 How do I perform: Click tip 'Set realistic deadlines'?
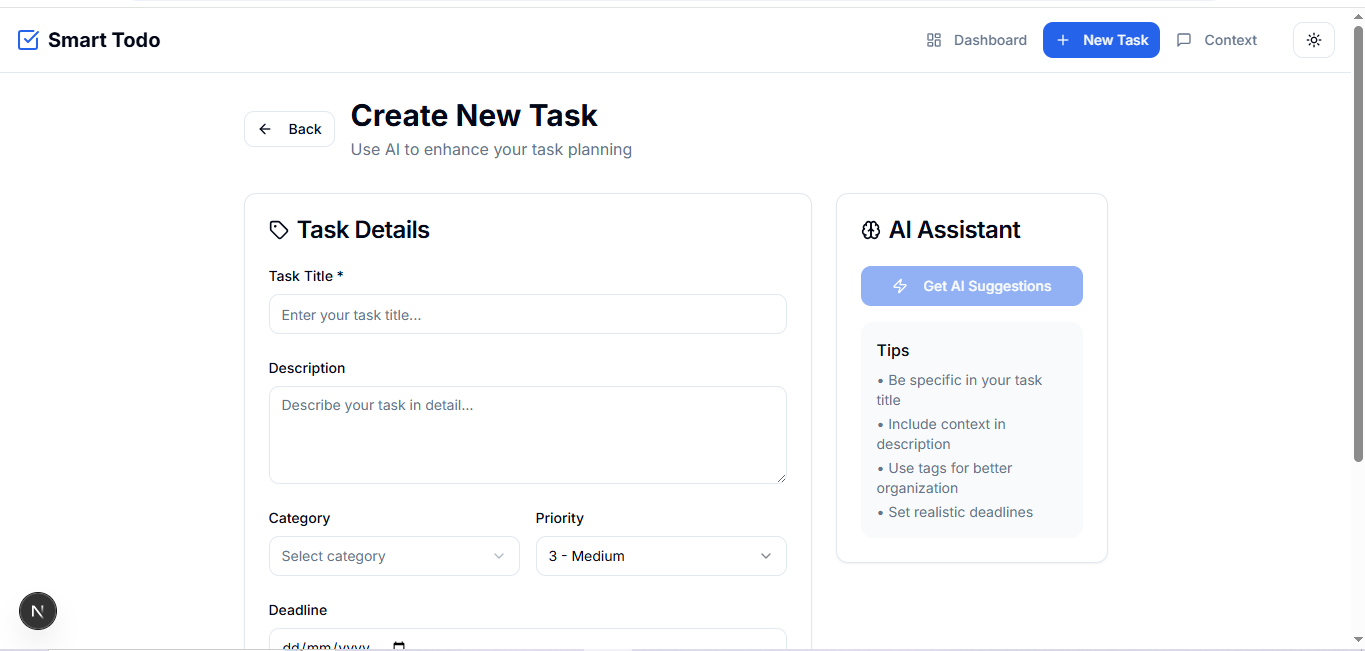click(x=955, y=512)
